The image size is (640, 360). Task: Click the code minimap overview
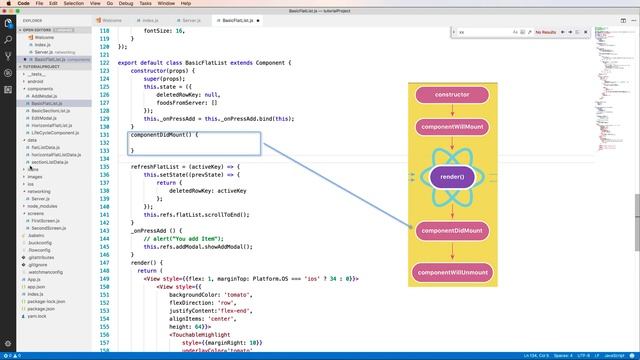(614, 89)
